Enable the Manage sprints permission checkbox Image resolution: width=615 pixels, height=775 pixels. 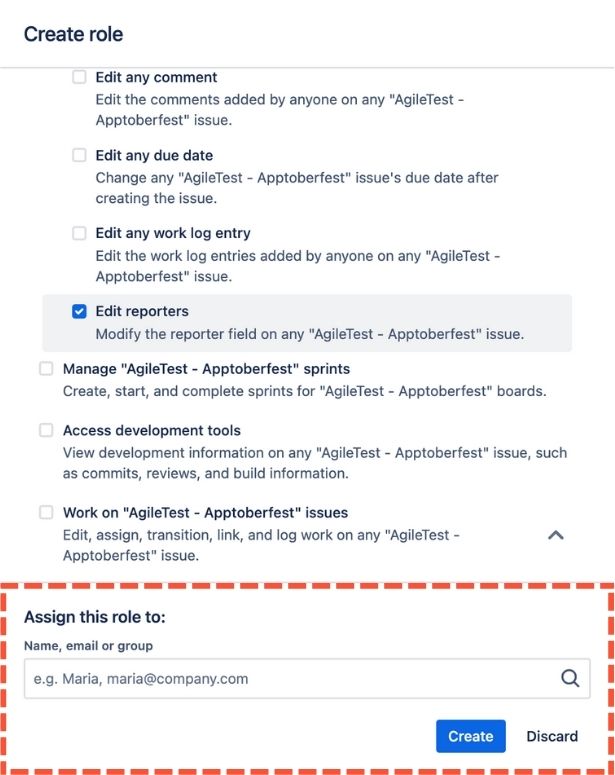[47, 369]
